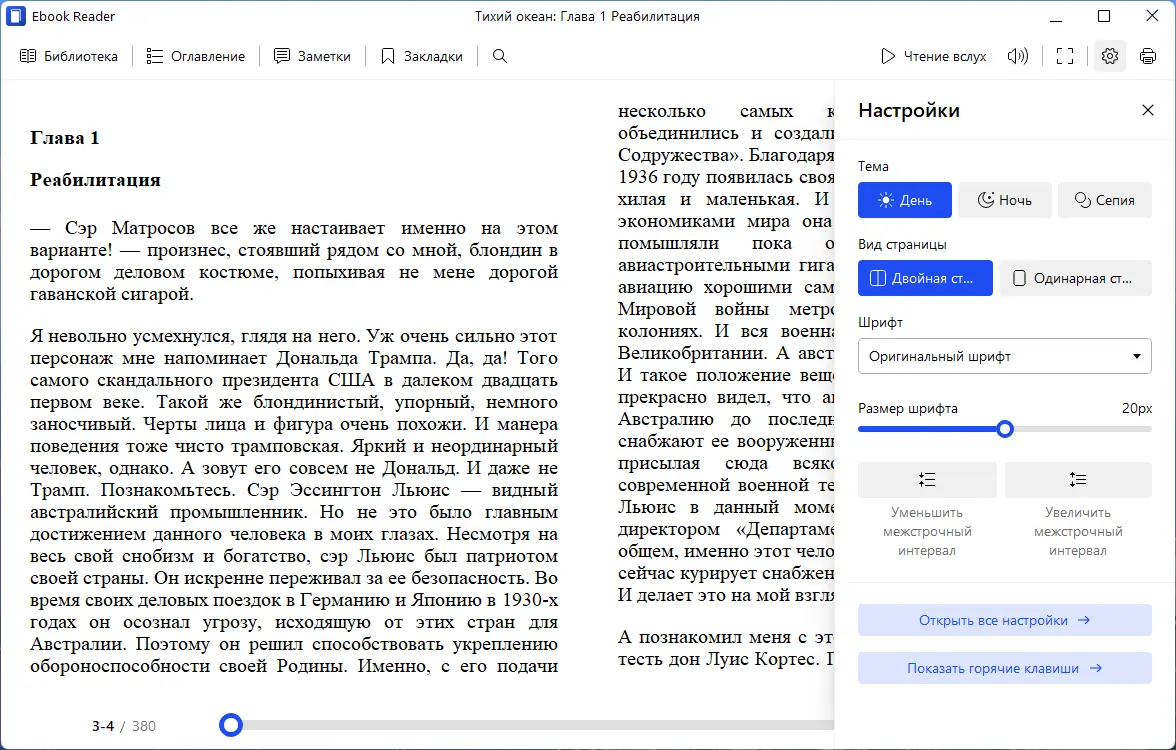Show Показать горячие клавиши
The height and width of the screenshot is (750, 1176).
pyautogui.click(x=1004, y=668)
